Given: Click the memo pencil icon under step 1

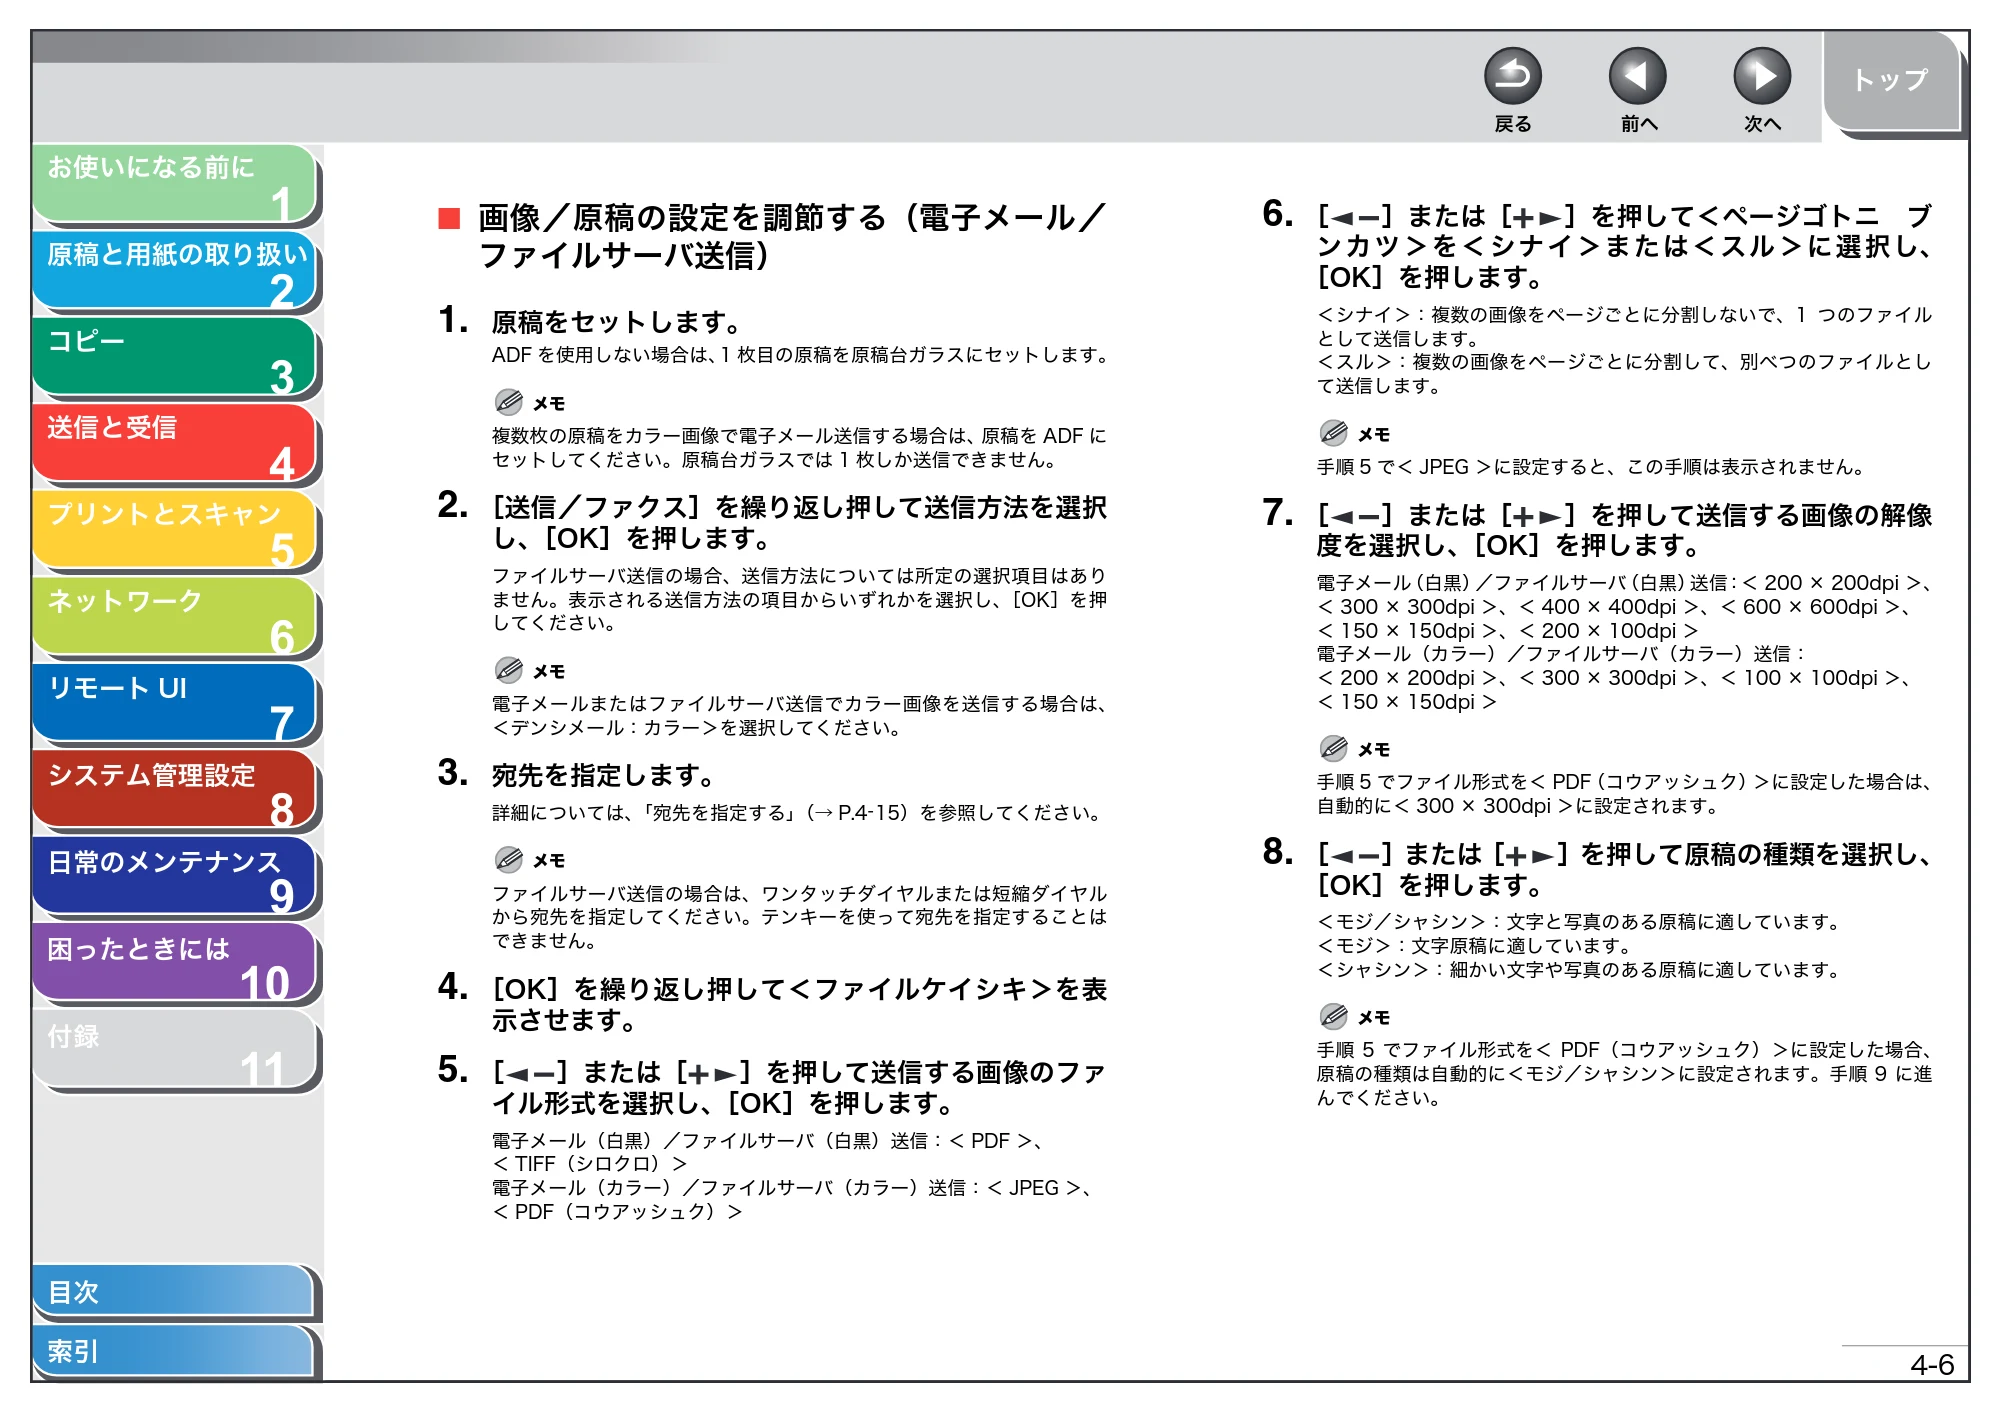Looking at the screenshot, I should [509, 402].
